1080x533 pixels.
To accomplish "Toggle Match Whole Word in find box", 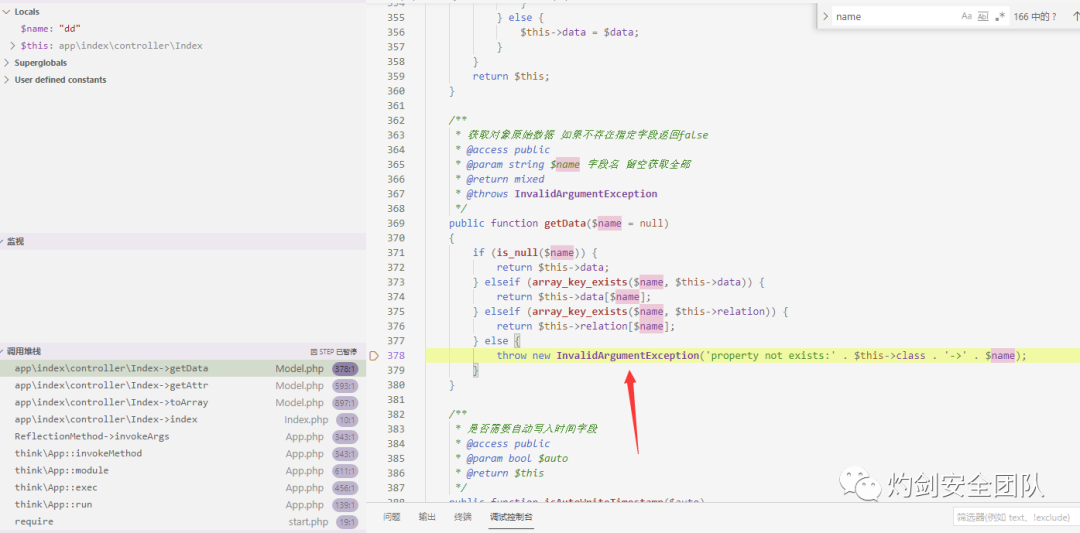I will click(983, 17).
